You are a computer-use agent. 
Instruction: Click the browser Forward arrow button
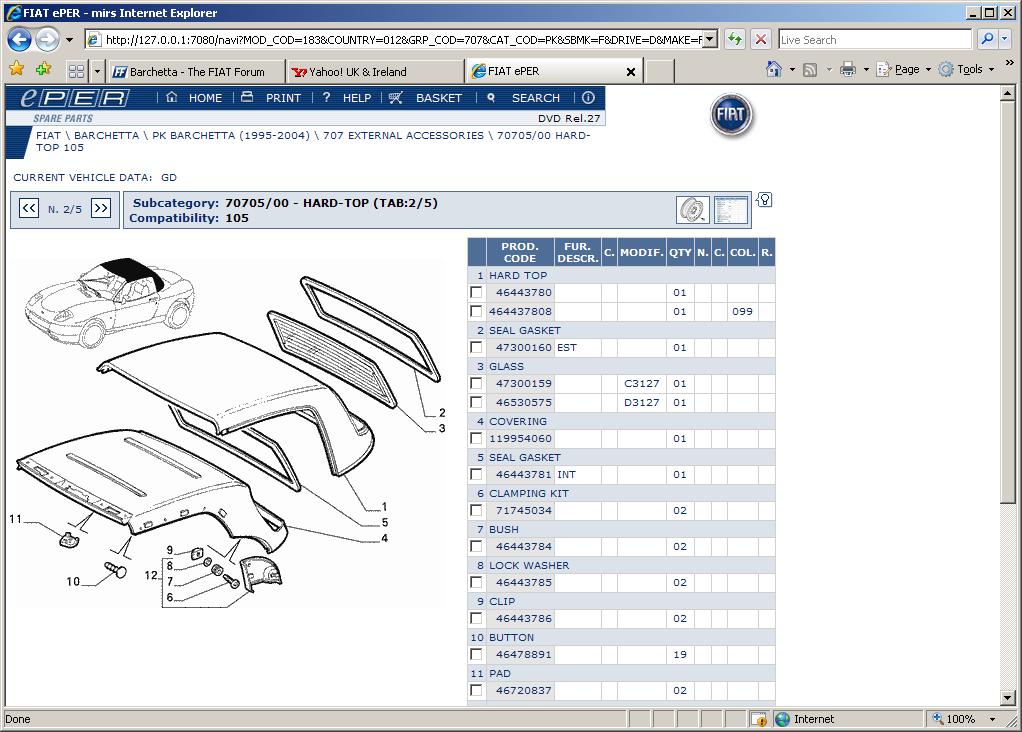coord(47,40)
